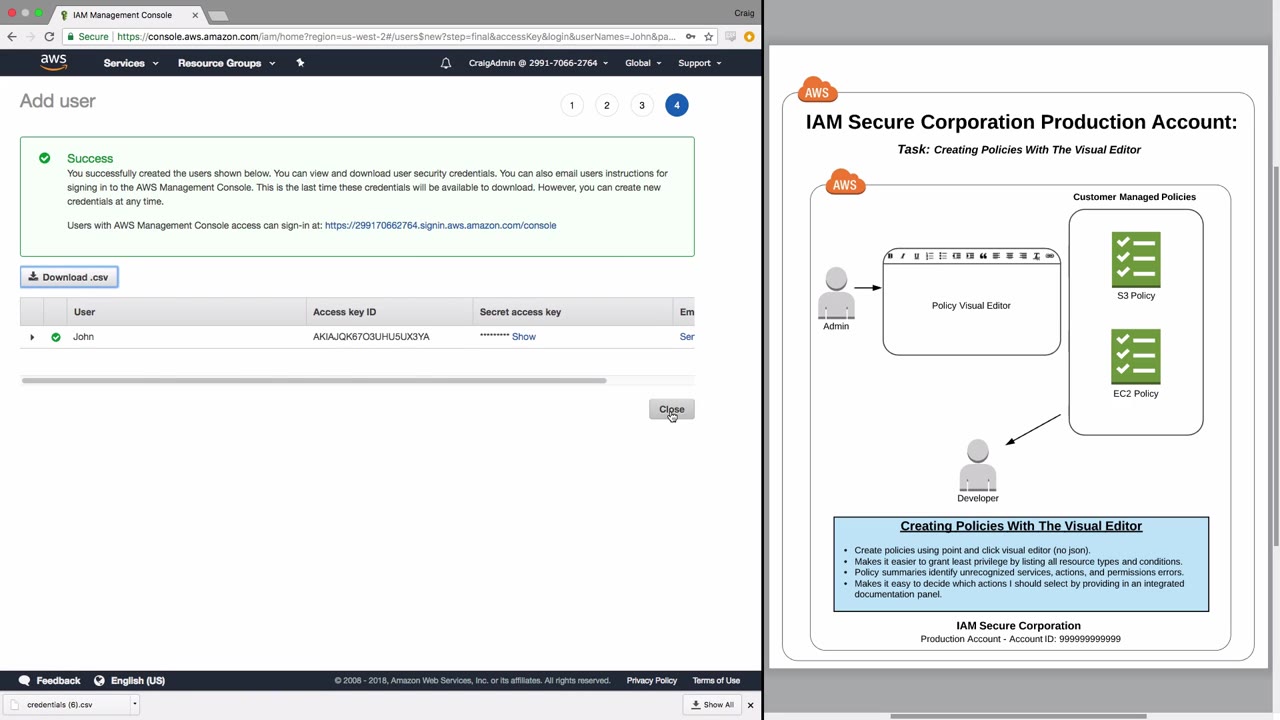Screen dimensions: 1280x720
Task: Open AWS notifications bell
Action: pos(446,63)
